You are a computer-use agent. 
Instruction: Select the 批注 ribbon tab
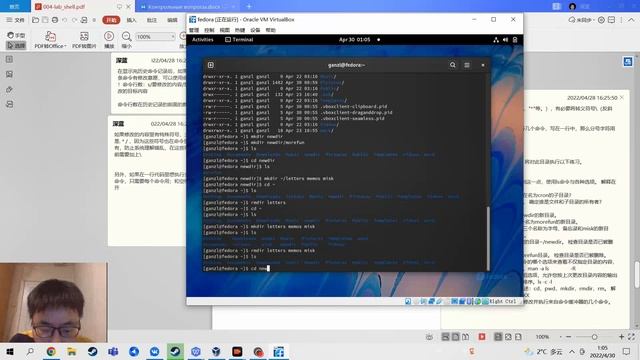[x=152, y=20]
